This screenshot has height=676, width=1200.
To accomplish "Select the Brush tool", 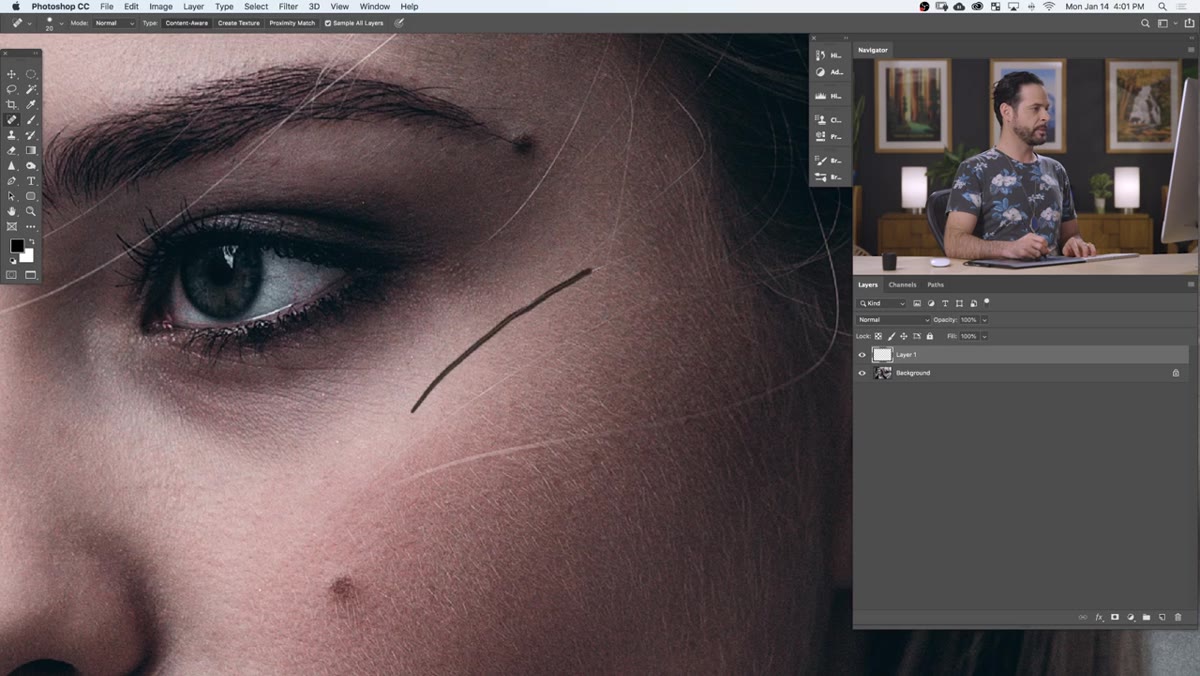I will 31,120.
